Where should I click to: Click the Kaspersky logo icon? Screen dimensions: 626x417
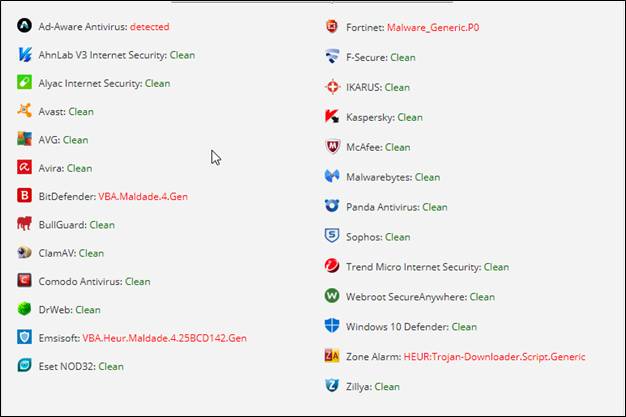coord(332,117)
